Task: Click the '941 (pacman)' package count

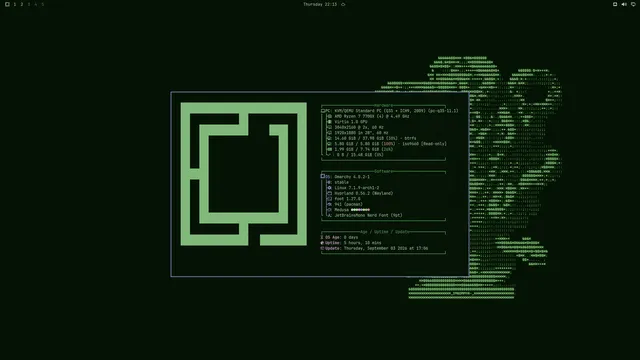Action: (x=348, y=204)
